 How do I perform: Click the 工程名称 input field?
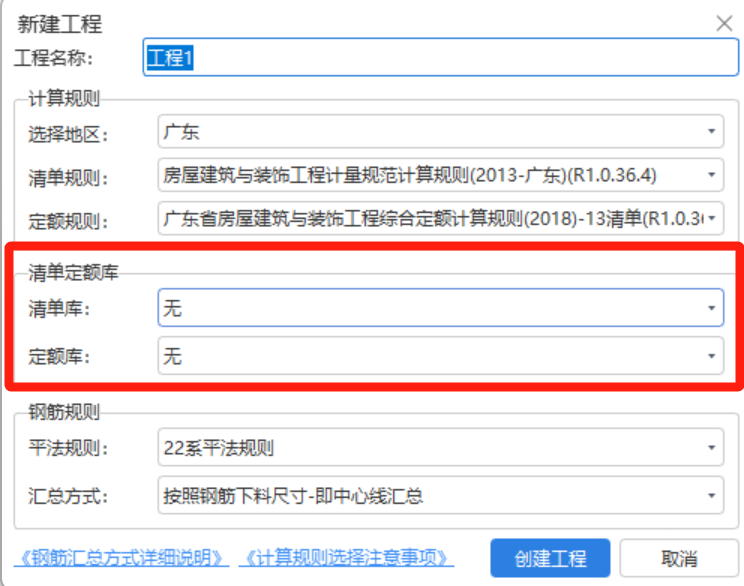coord(440,57)
